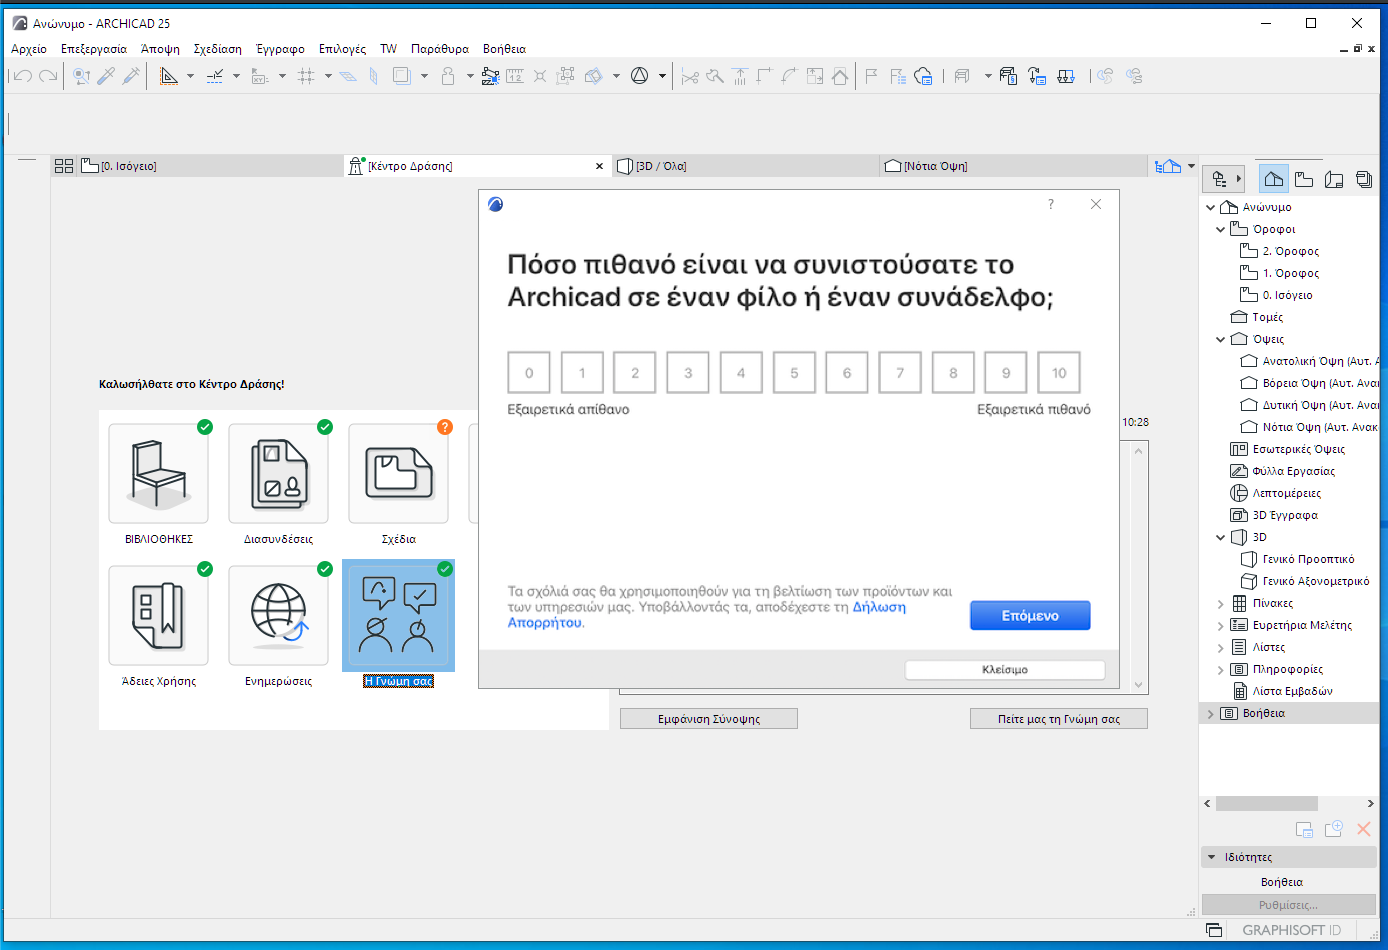This screenshot has width=1388, height=950.
Task: Choose score 0 on the survey scale
Action: (x=529, y=373)
